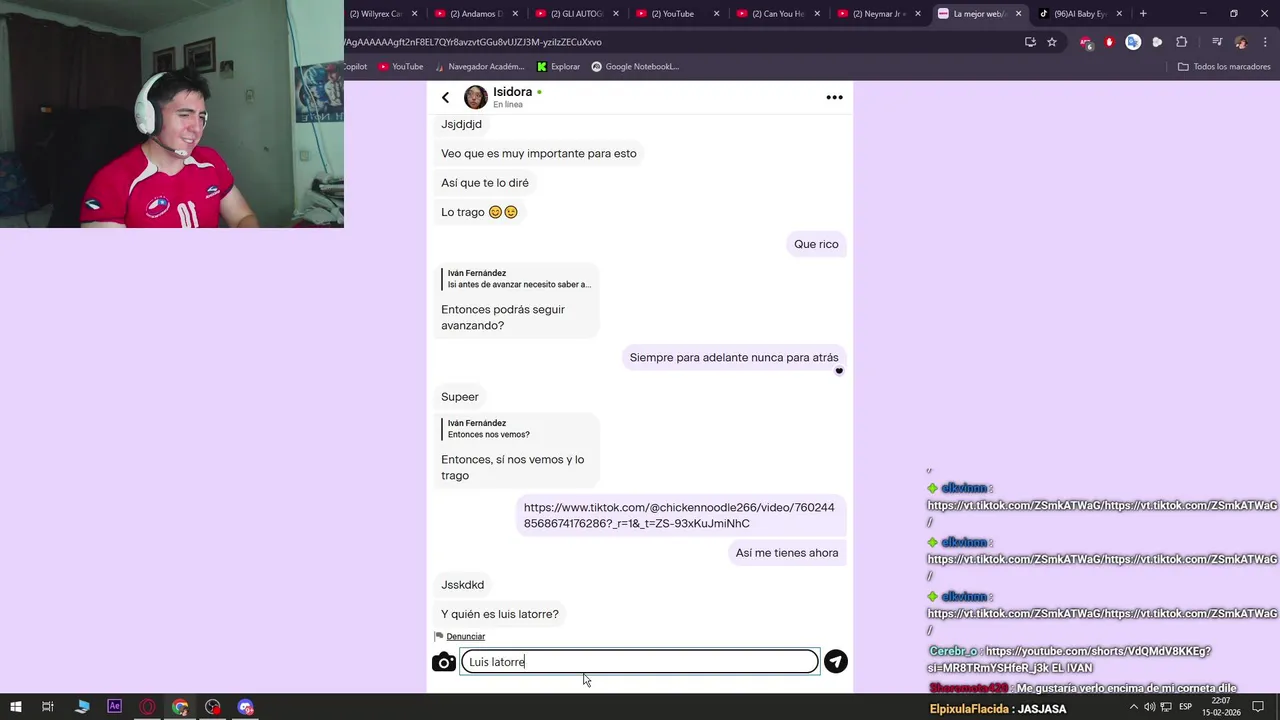Click the red shield extension icon
The height and width of the screenshot is (720, 1280).
(1109, 42)
